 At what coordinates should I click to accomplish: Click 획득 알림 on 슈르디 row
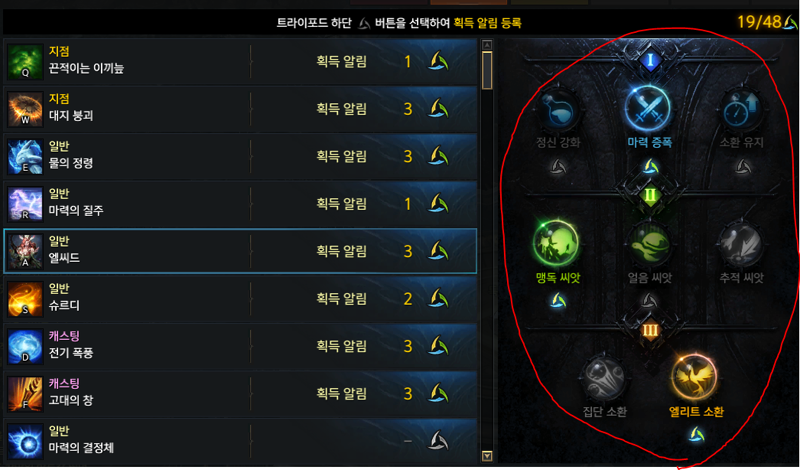pyautogui.click(x=341, y=299)
